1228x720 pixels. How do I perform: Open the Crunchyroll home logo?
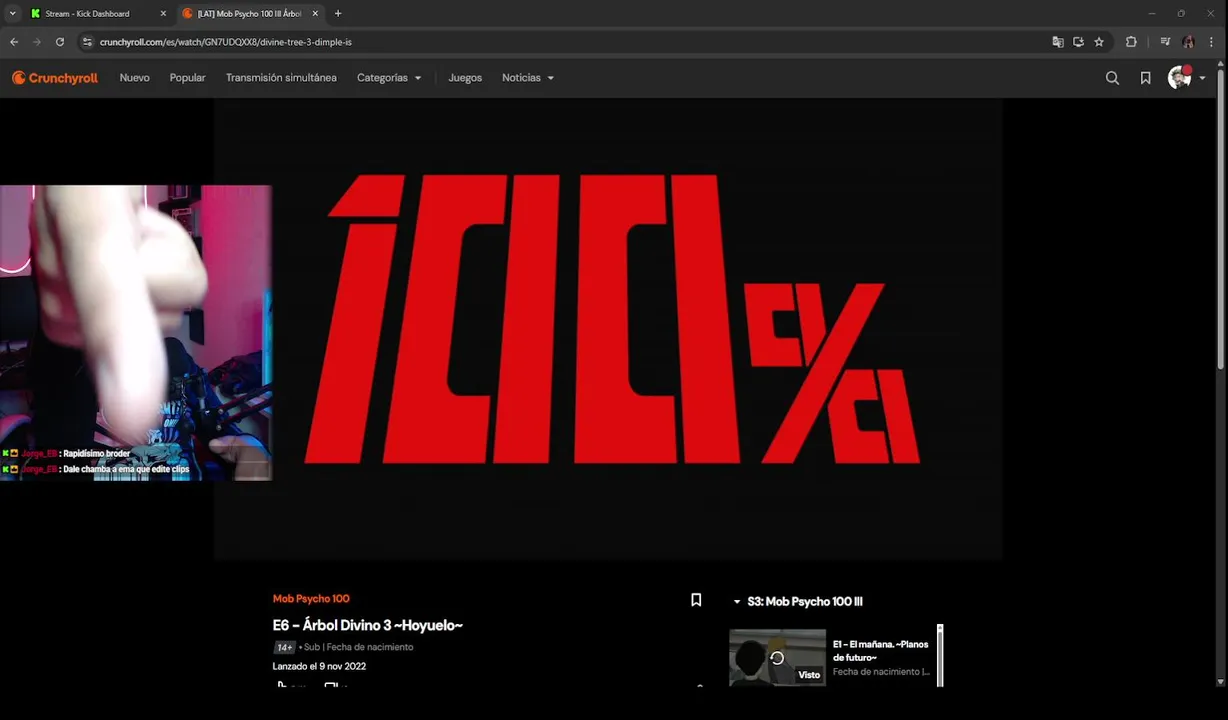point(55,78)
